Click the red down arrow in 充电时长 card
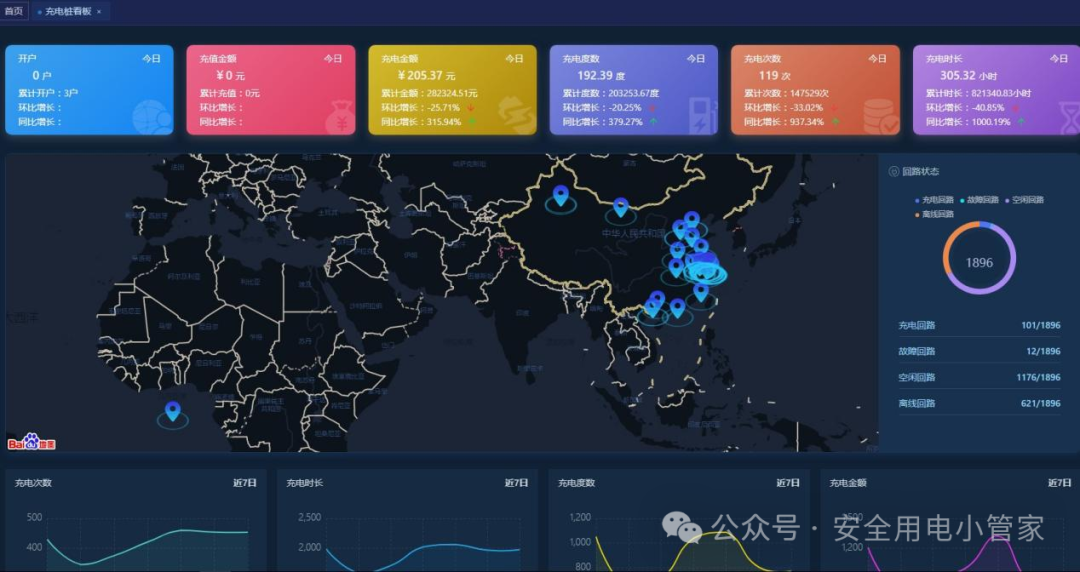This screenshot has height=572, width=1080. pyautogui.click(x=1015, y=108)
